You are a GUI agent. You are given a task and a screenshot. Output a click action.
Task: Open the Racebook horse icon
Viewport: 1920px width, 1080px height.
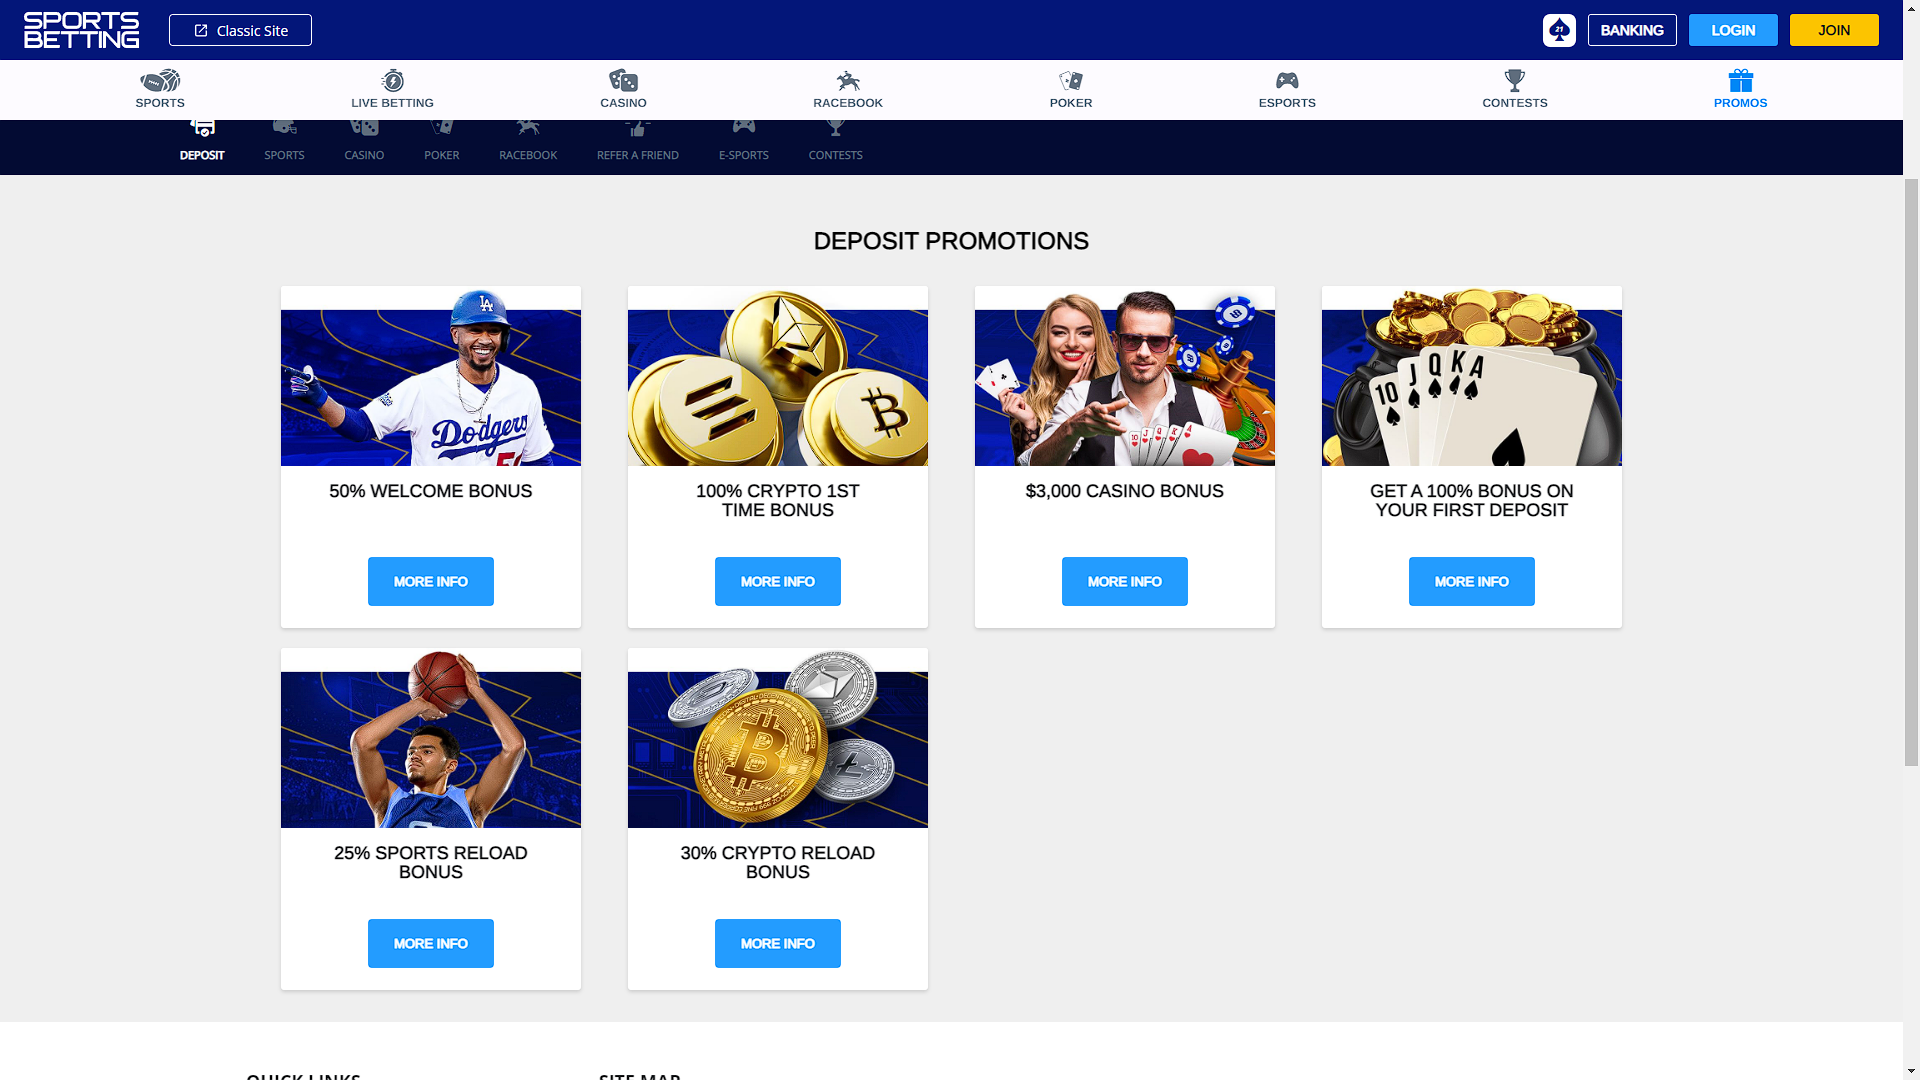coord(848,81)
